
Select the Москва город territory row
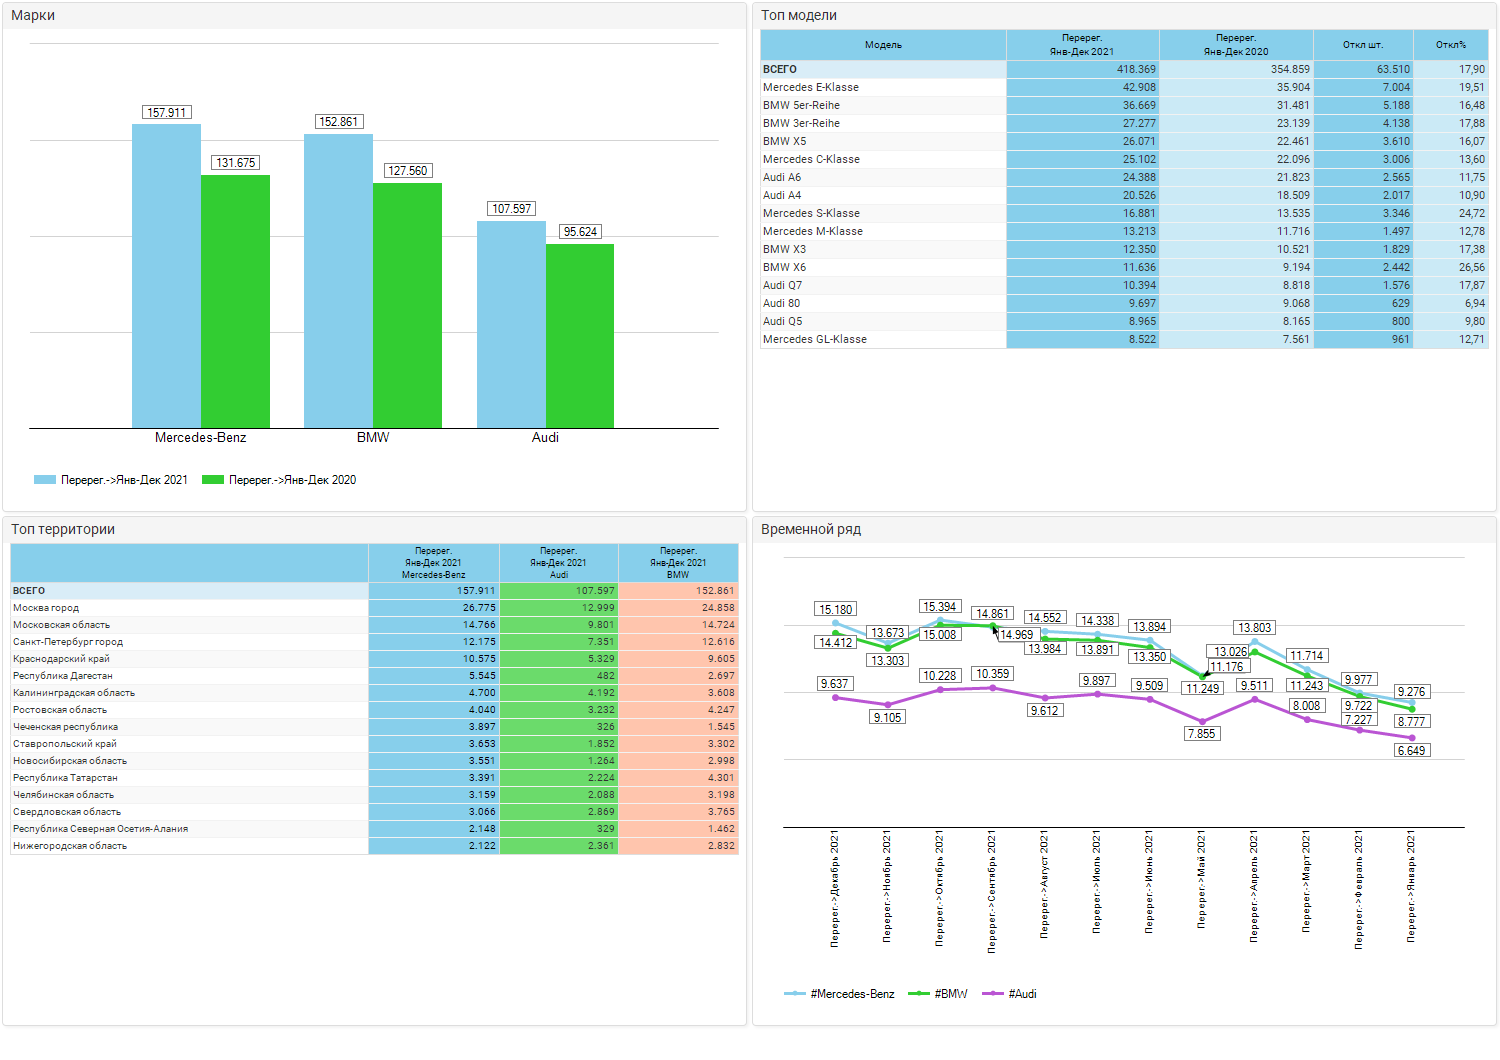(374, 608)
